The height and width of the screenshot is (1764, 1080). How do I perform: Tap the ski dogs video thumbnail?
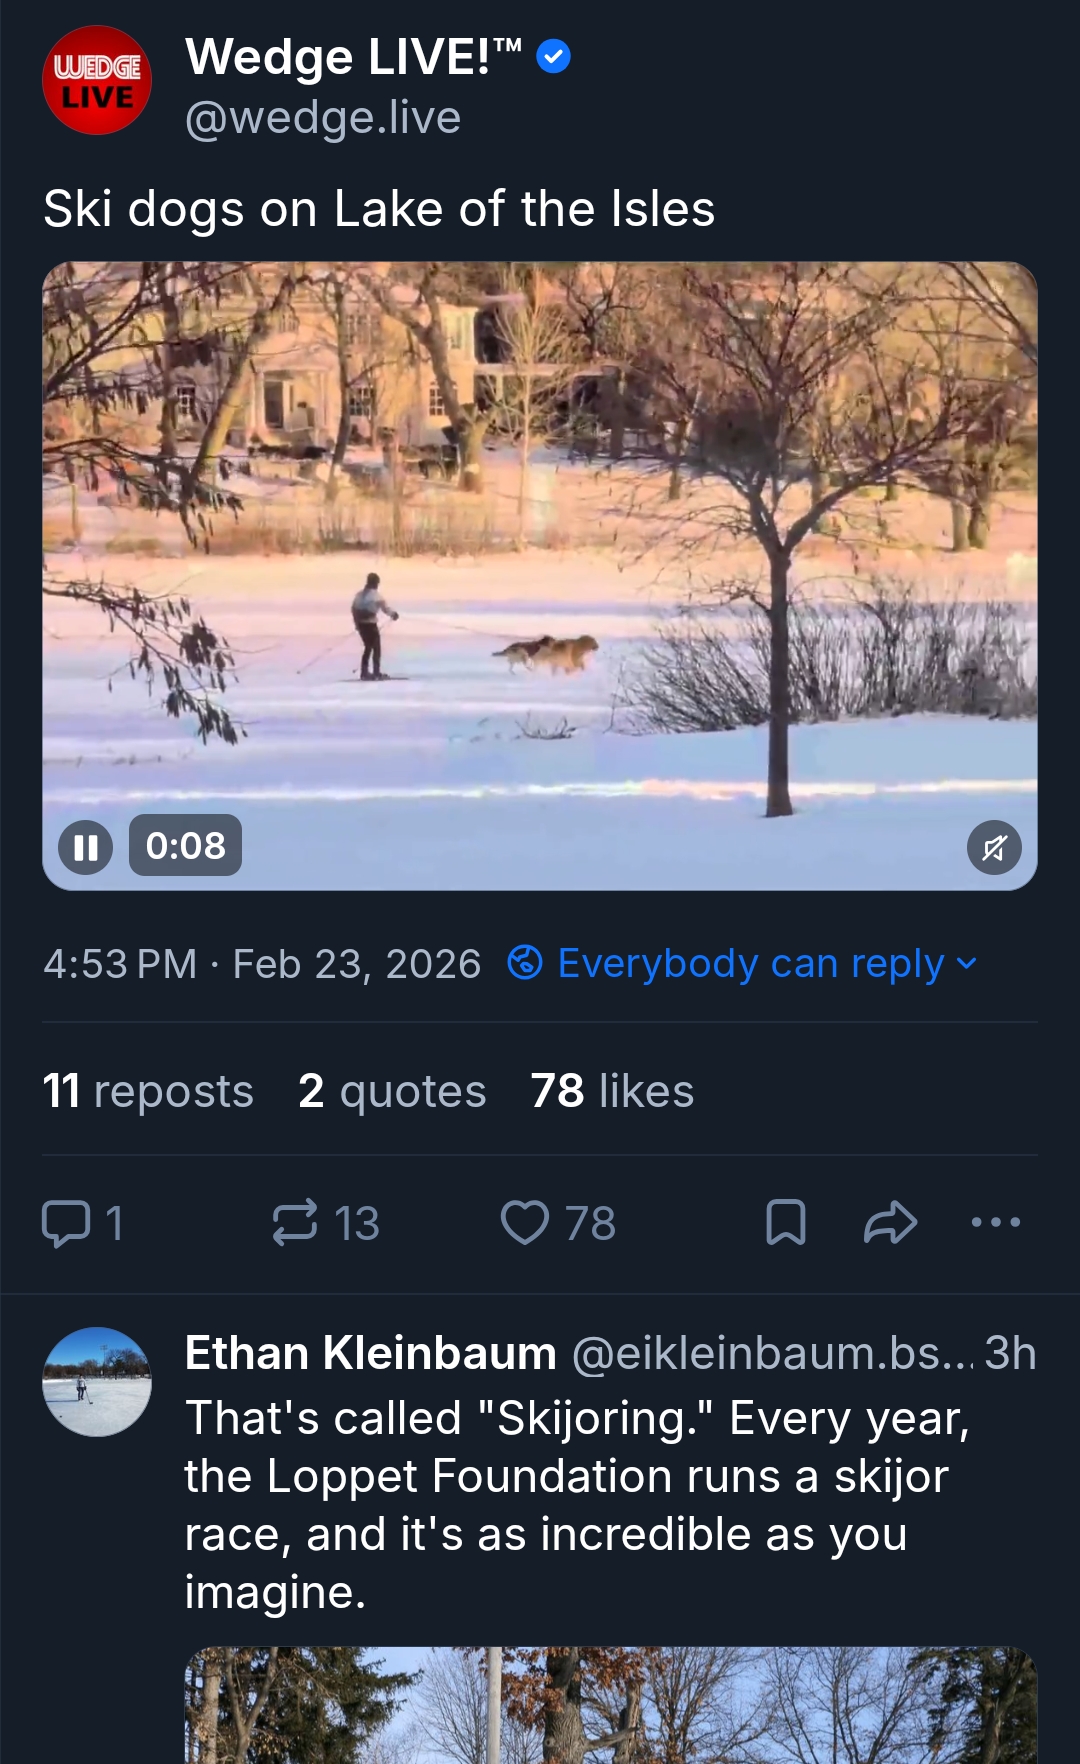click(x=540, y=560)
